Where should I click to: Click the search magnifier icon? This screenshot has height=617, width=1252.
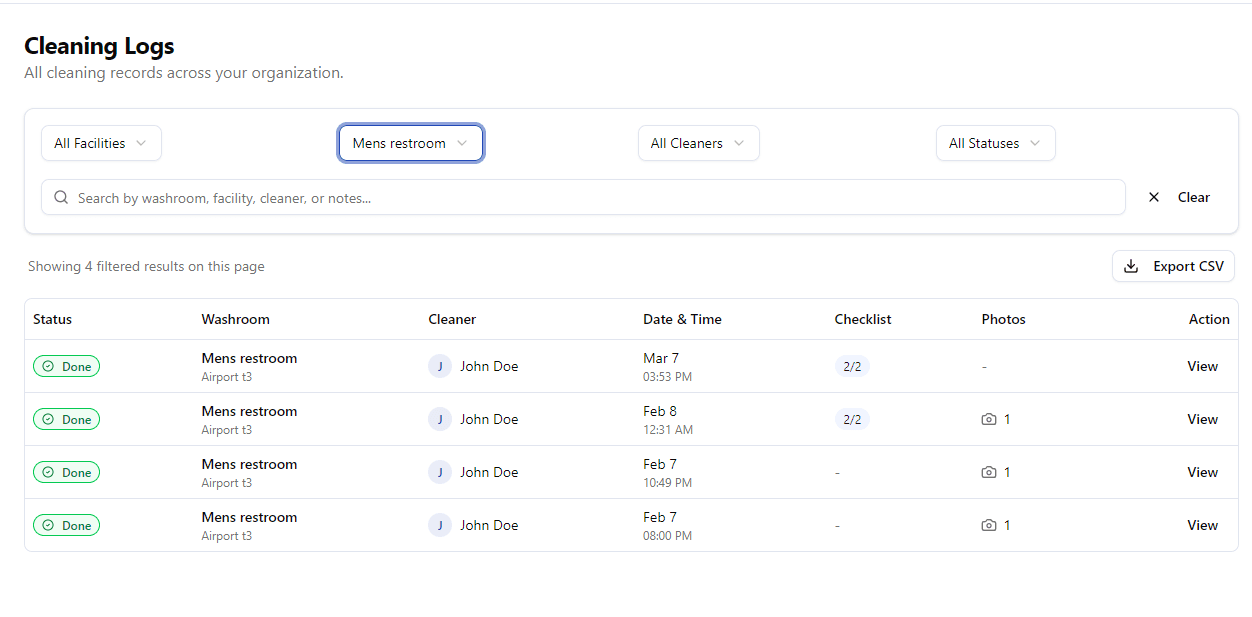coord(61,197)
